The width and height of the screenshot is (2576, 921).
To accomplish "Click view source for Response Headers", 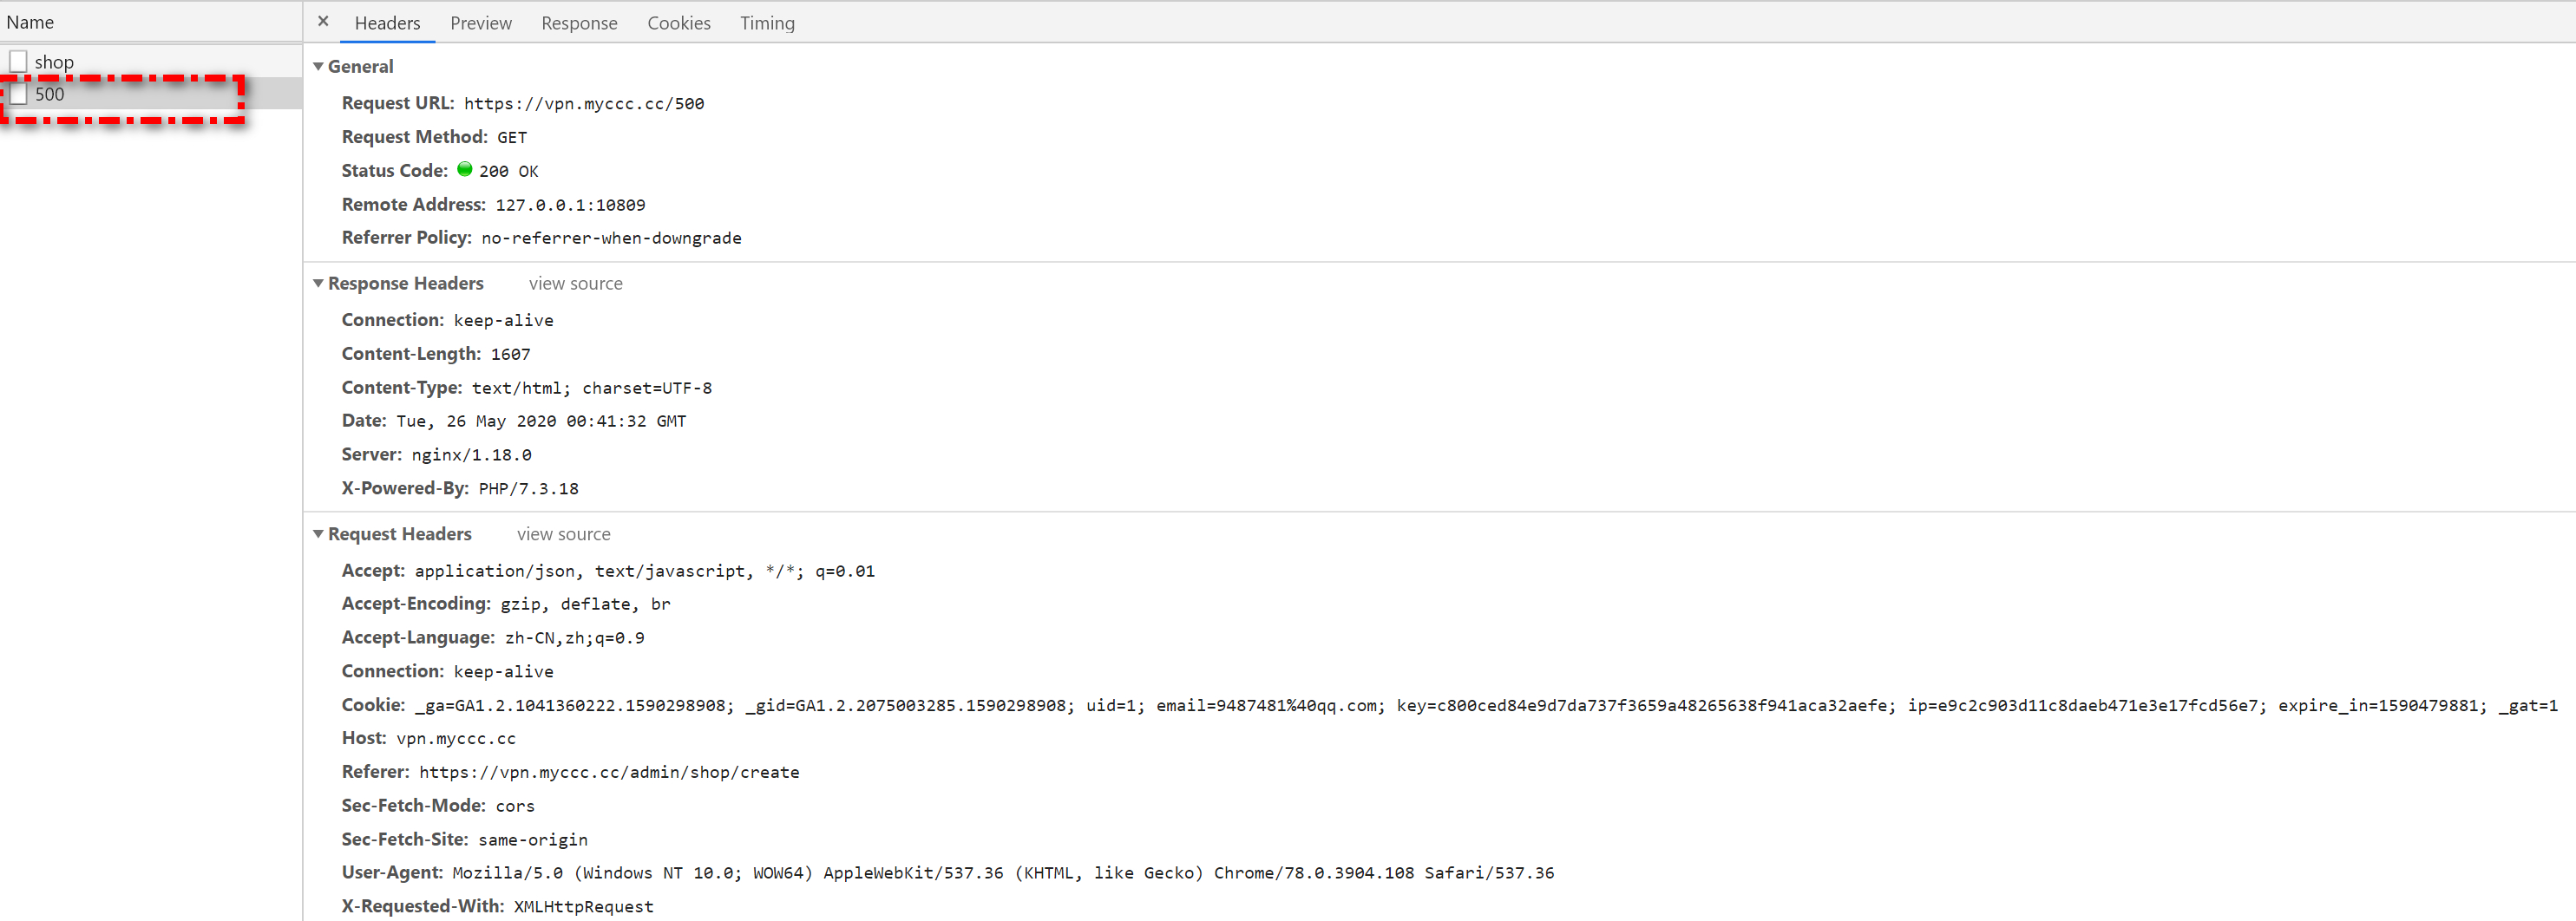I will click(575, 283).
